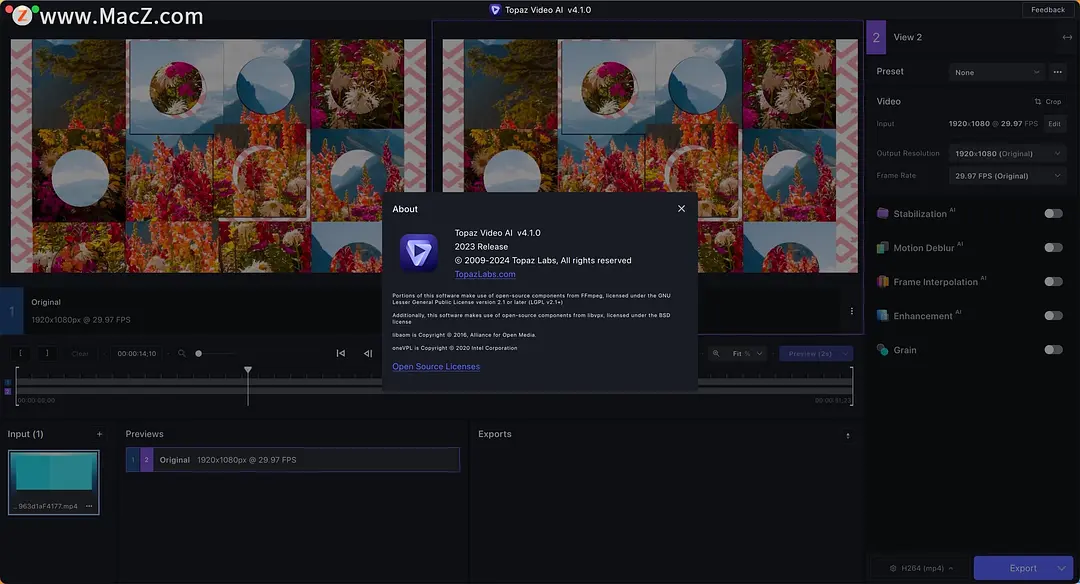Set the trim end bracket
The width and height of the screenshot is (1080, 584).
click(47, 353)
